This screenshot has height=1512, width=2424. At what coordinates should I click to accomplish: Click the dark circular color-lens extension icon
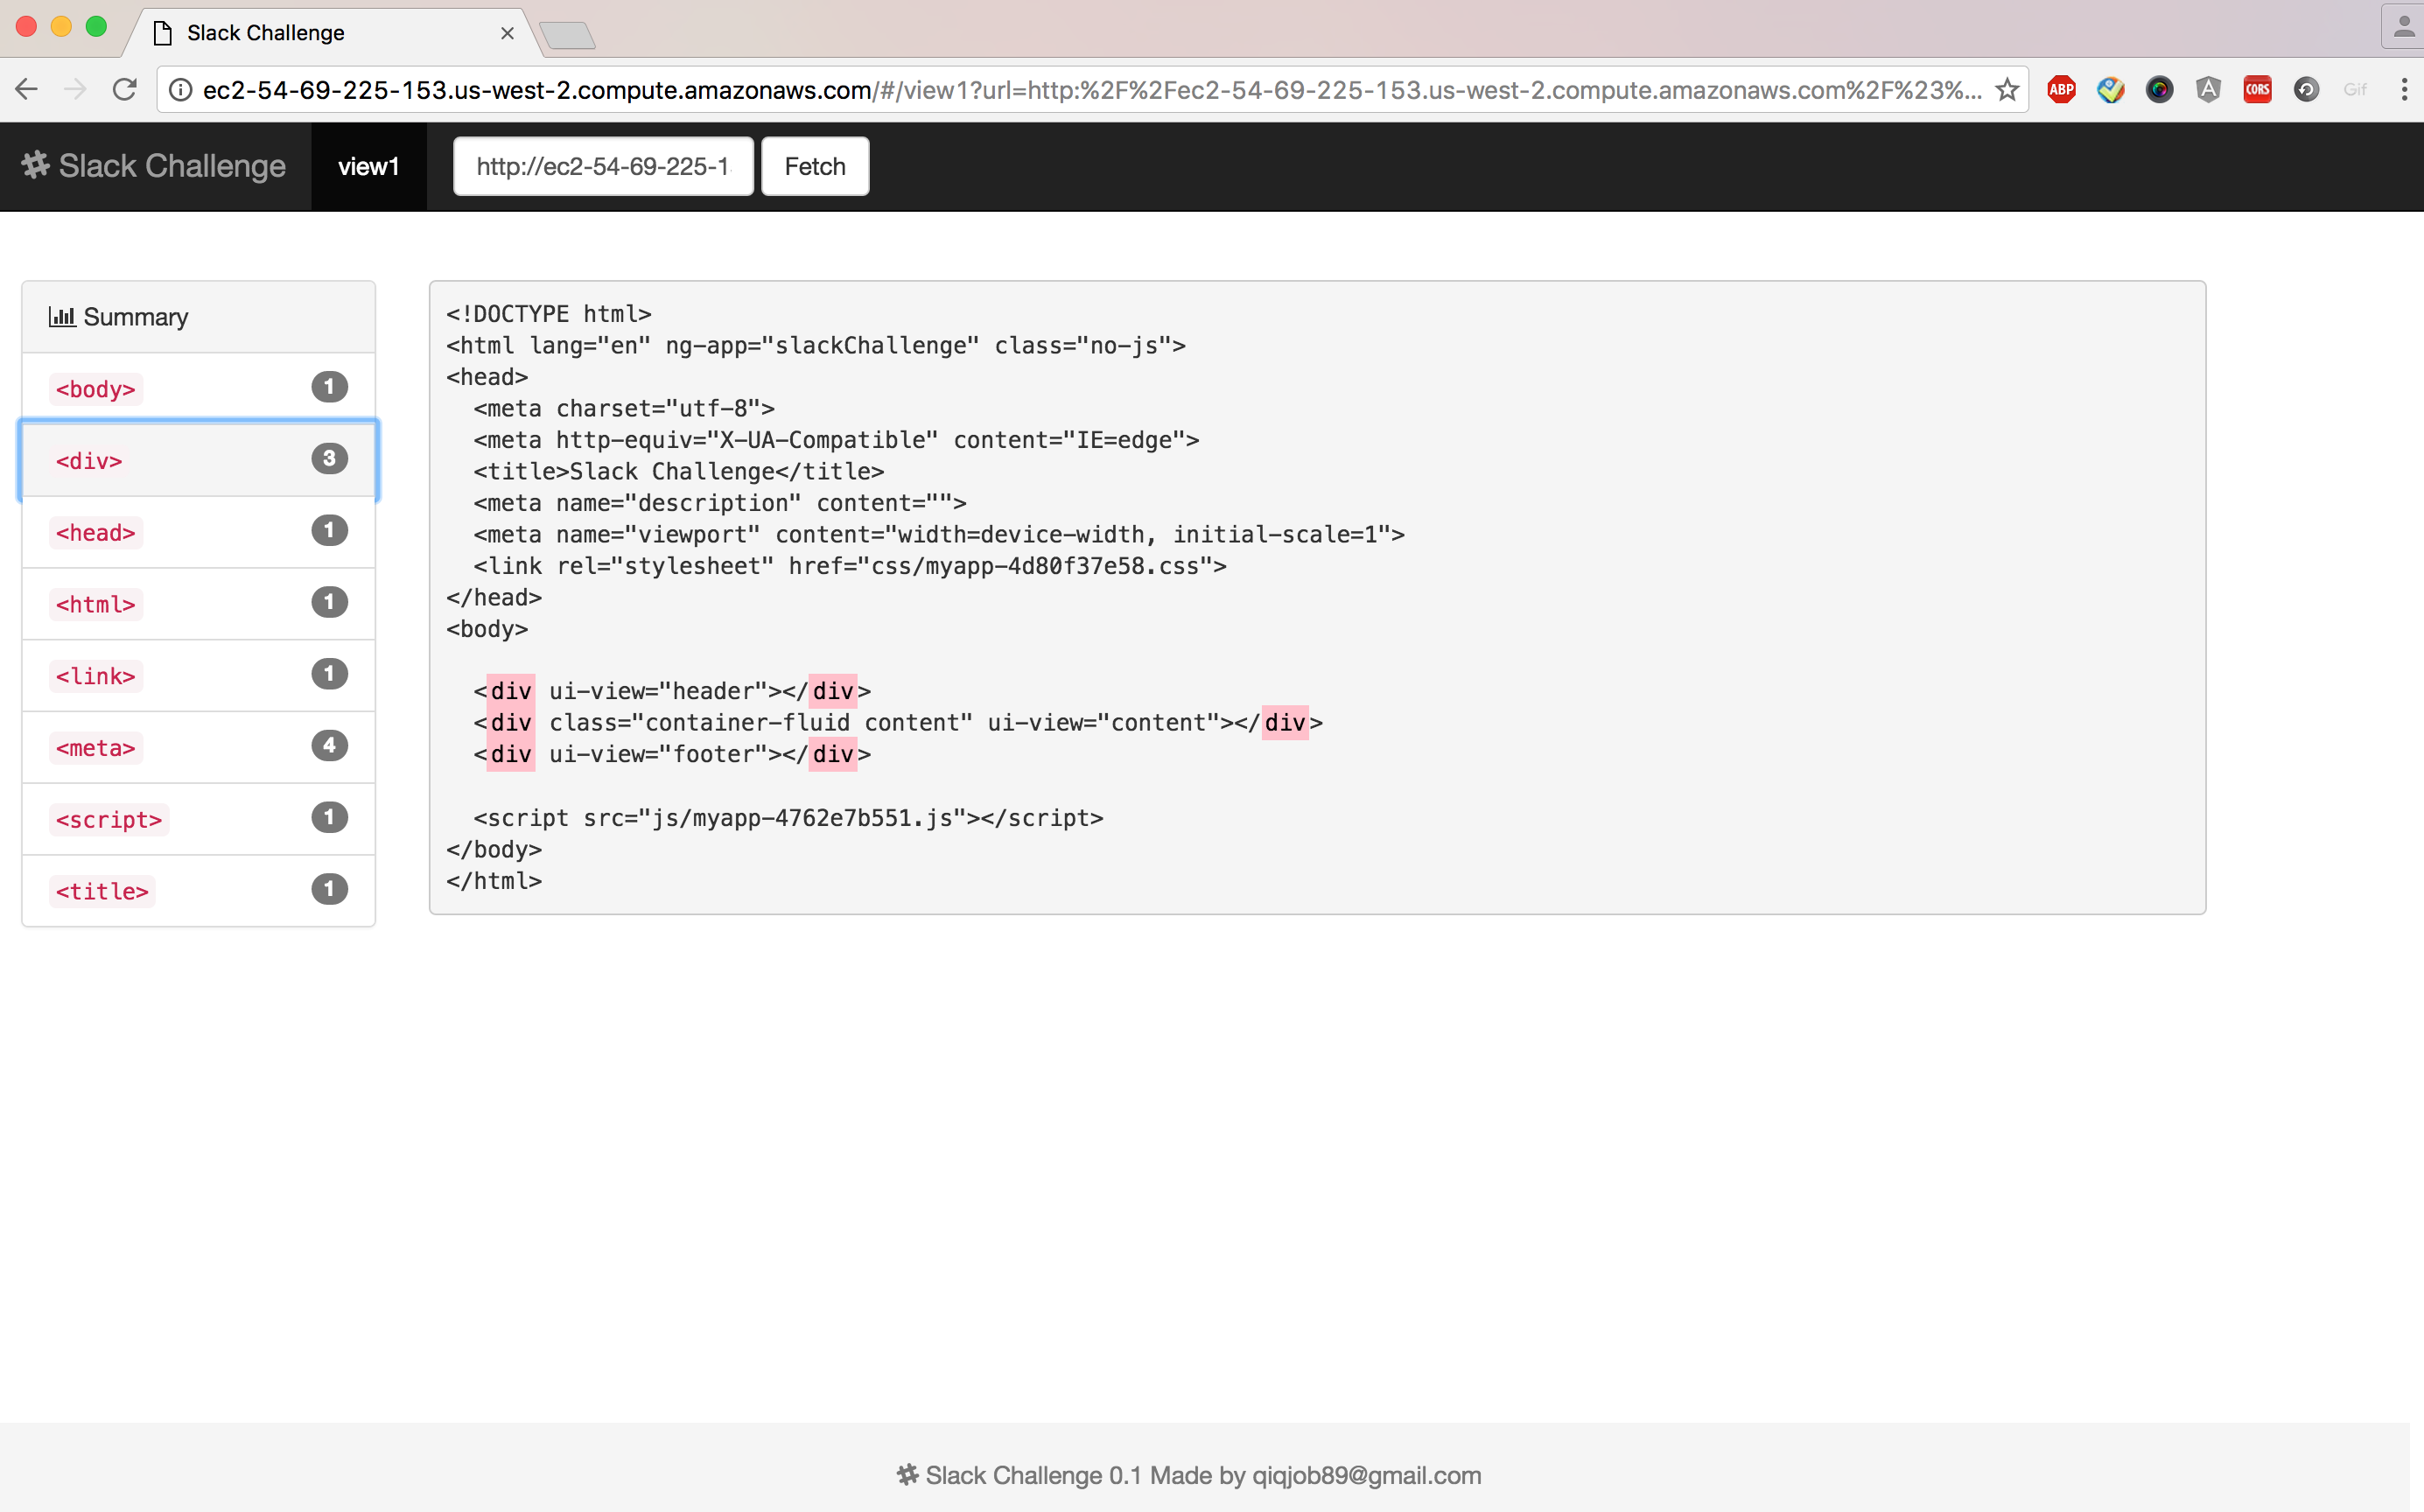2159,90
